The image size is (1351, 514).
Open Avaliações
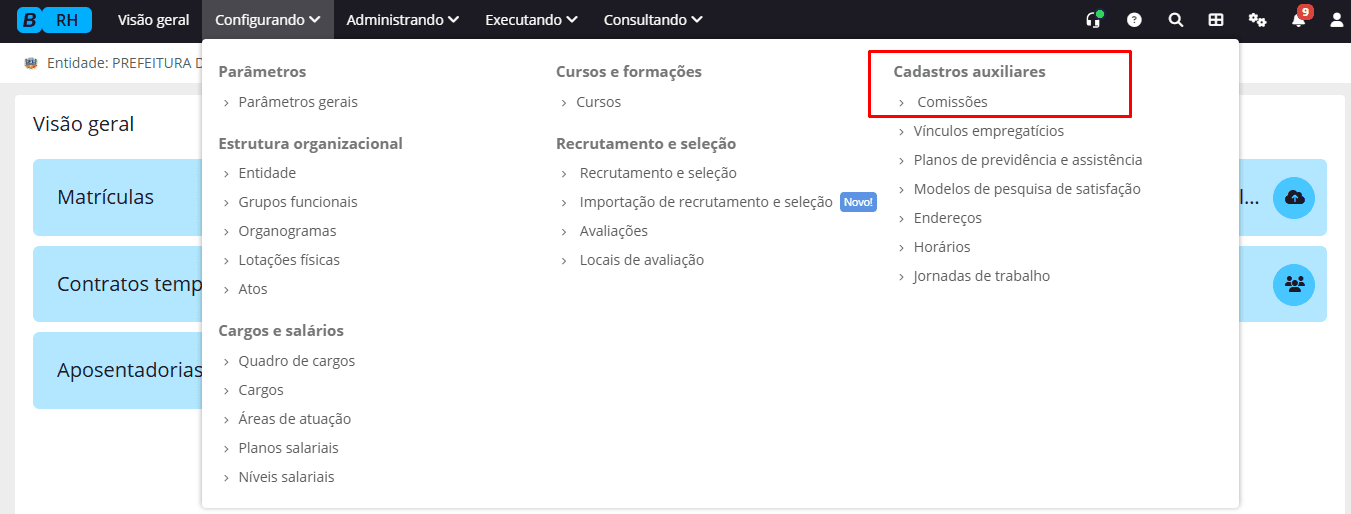[x=614, y=231]
